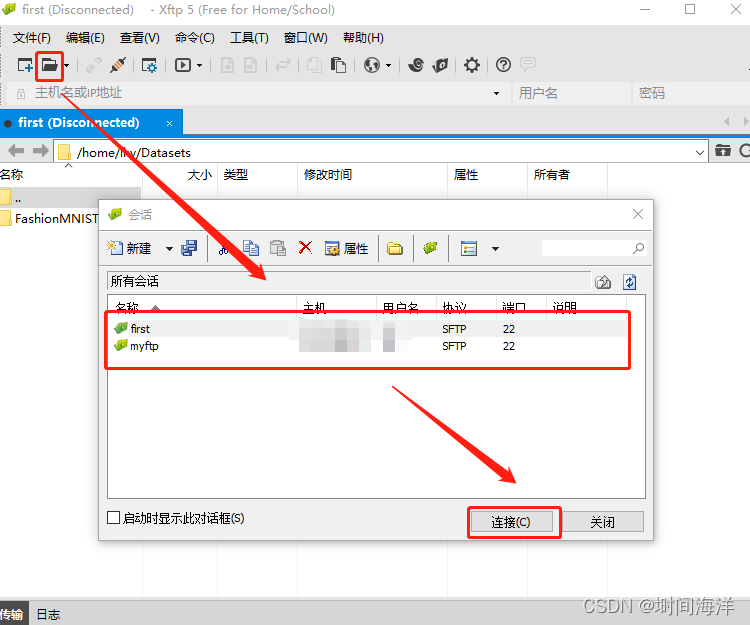Click the back navigation arrow
750x625 pixels.
[x=16, y=151]
